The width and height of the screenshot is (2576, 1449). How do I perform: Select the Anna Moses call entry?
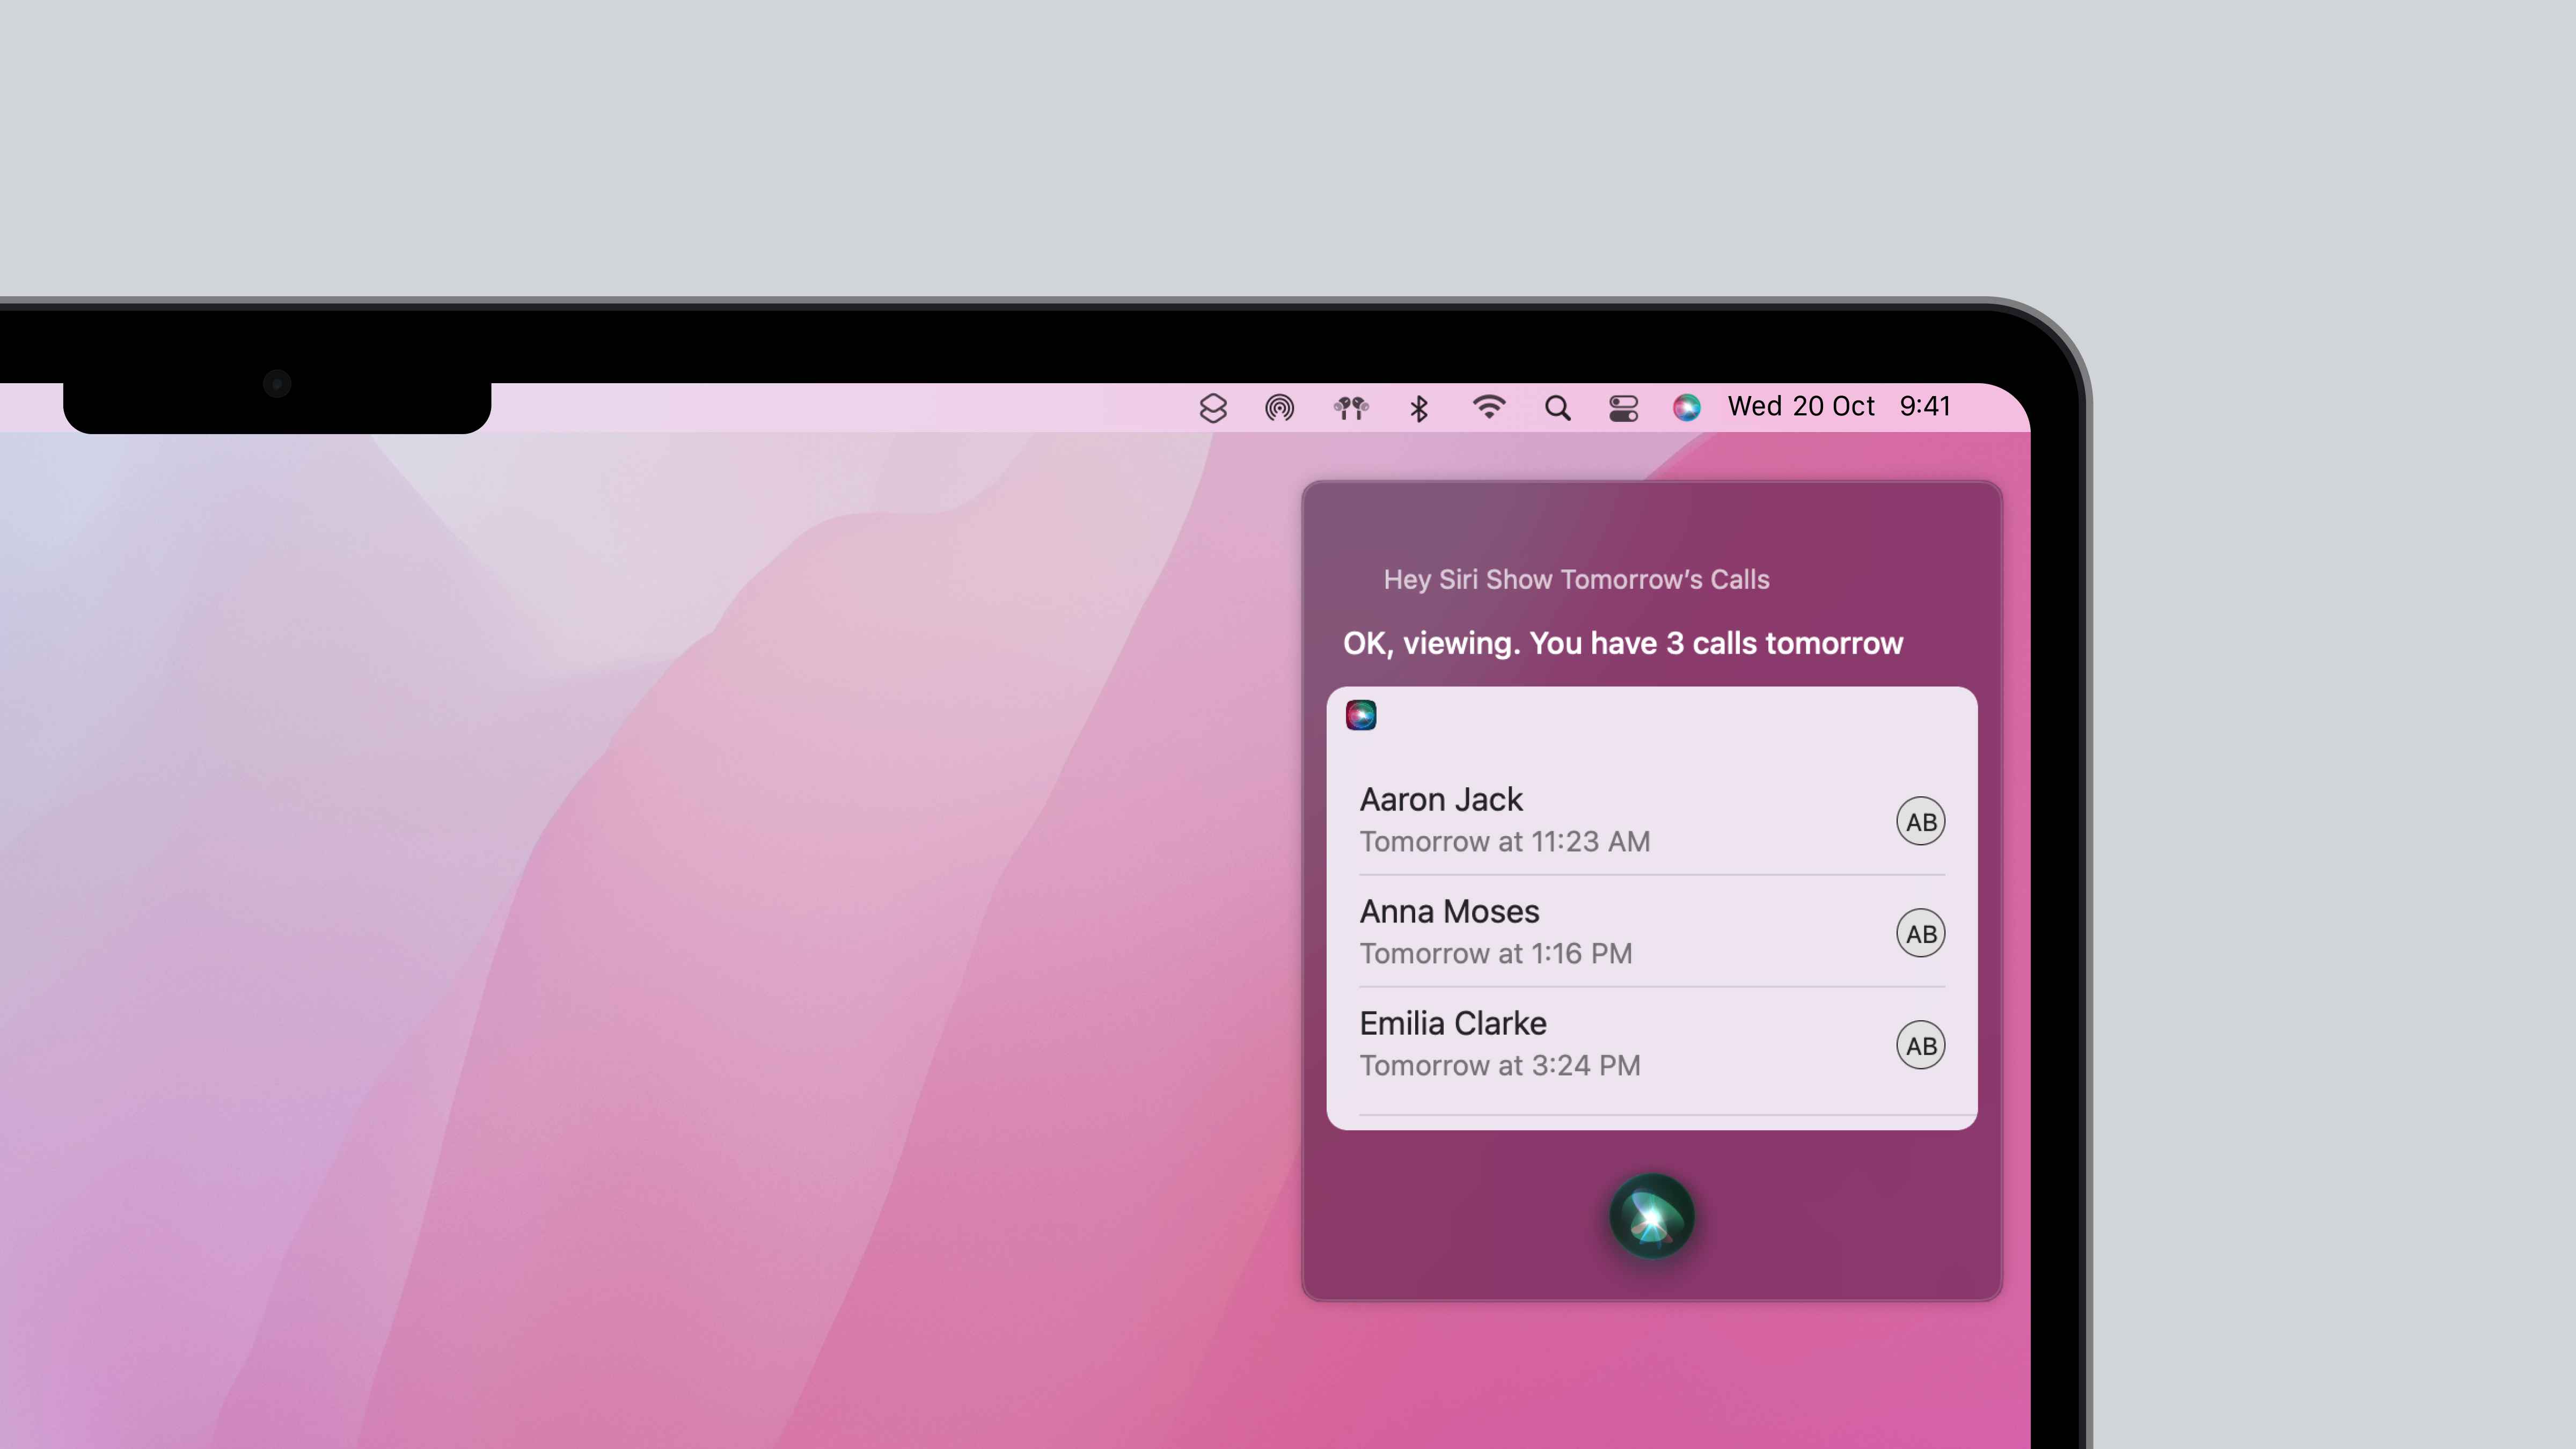1600,932
